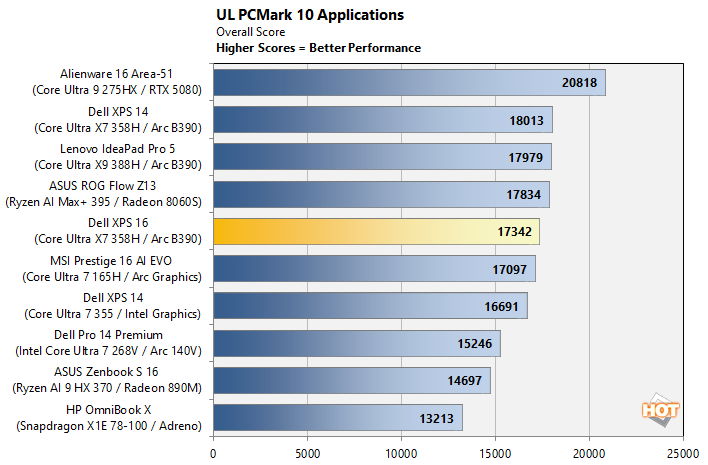Click the 25000 axis tick label

click(x=683, y=453)
